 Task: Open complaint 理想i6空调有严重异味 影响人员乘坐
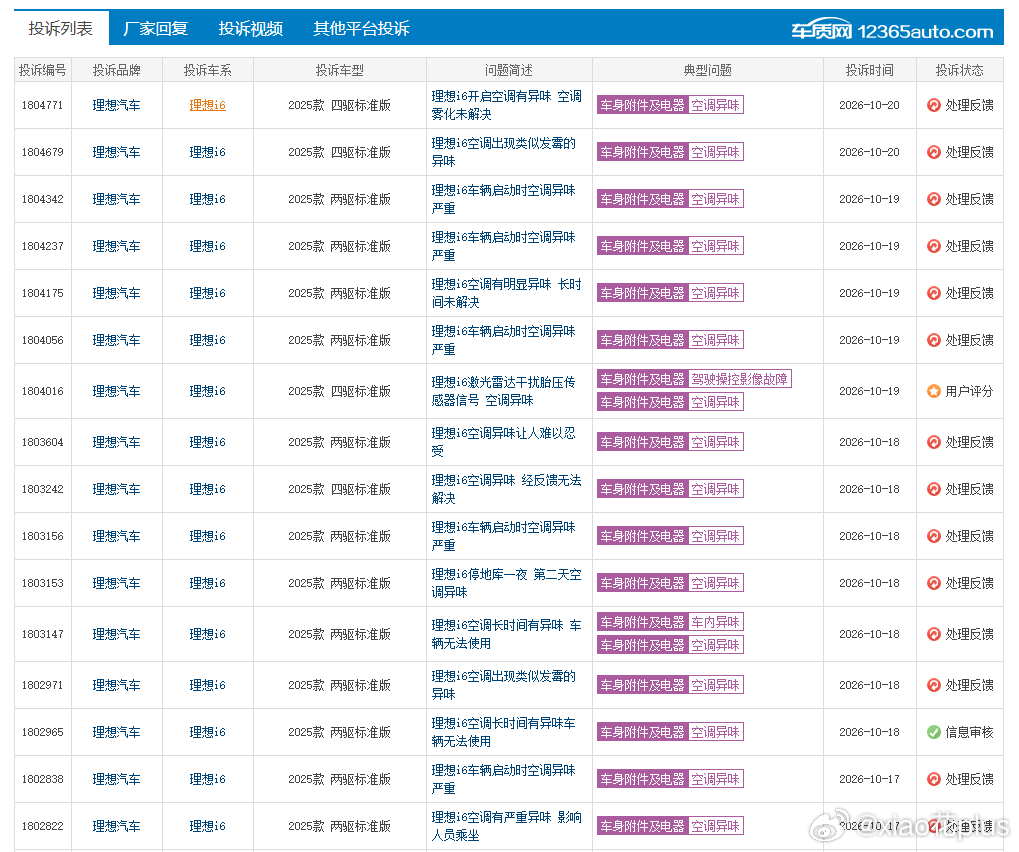coord(506,826)
